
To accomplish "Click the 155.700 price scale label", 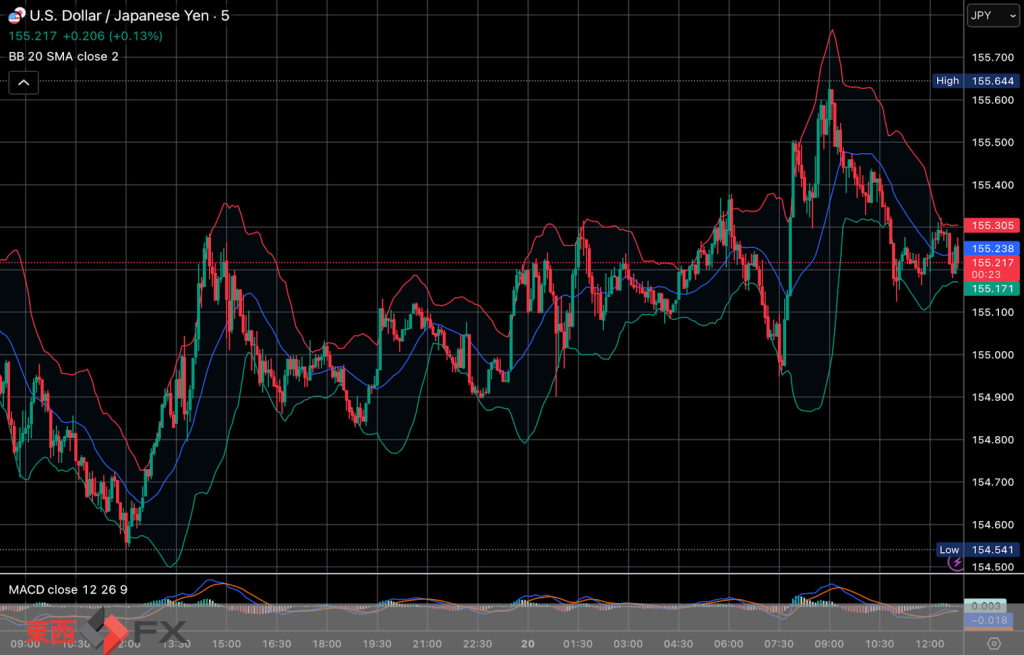I will 988,58.
